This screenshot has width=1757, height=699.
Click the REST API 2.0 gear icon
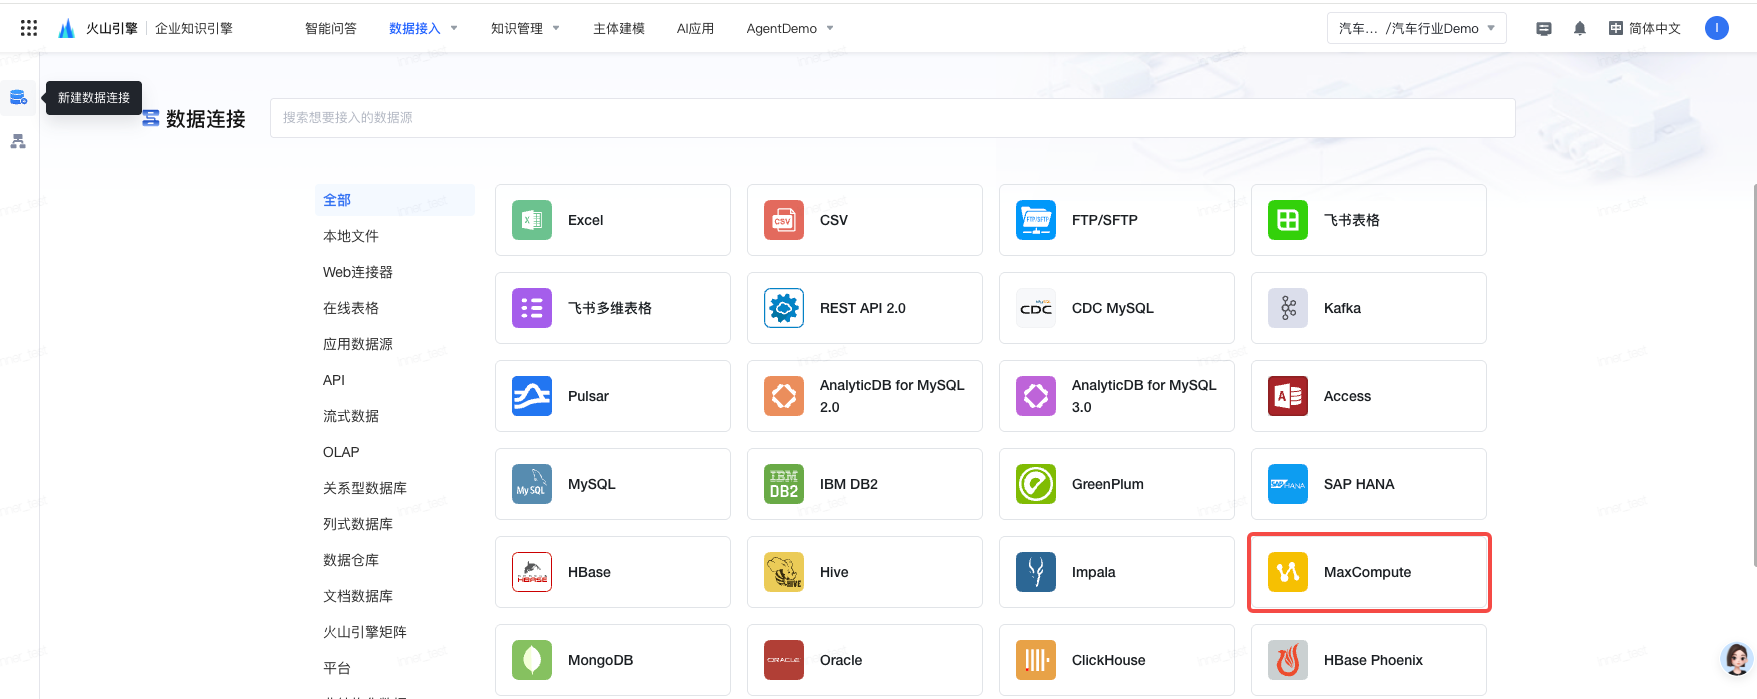click(x=784, y=308)
